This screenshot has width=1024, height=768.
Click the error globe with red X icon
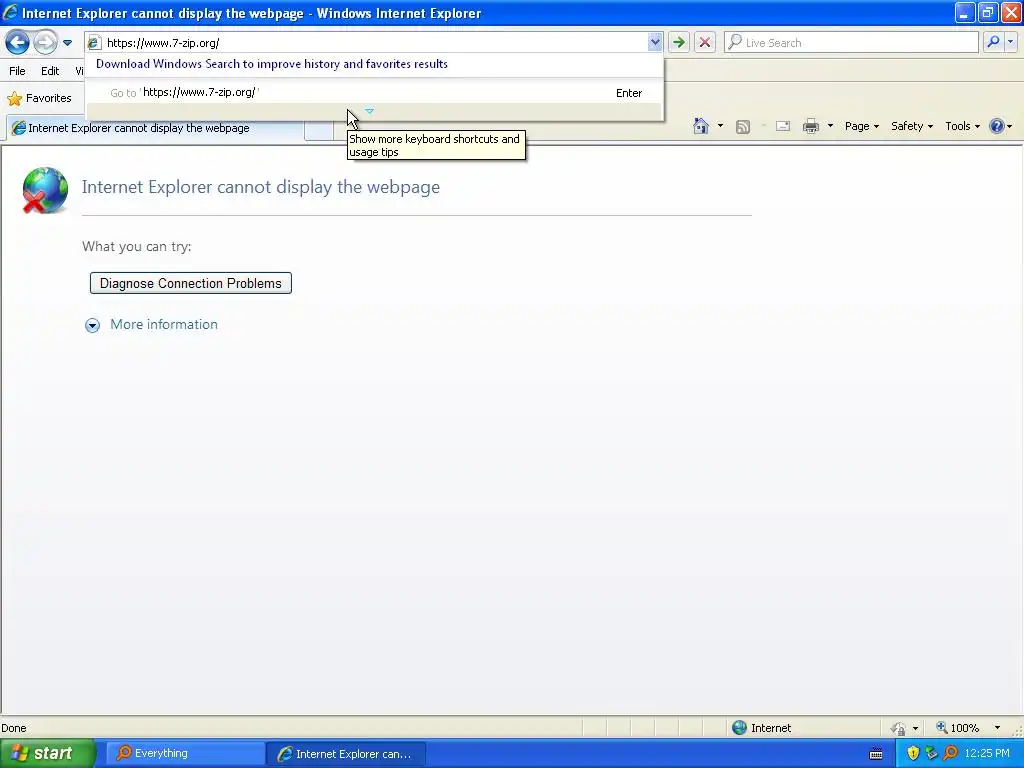pos(45,190)
